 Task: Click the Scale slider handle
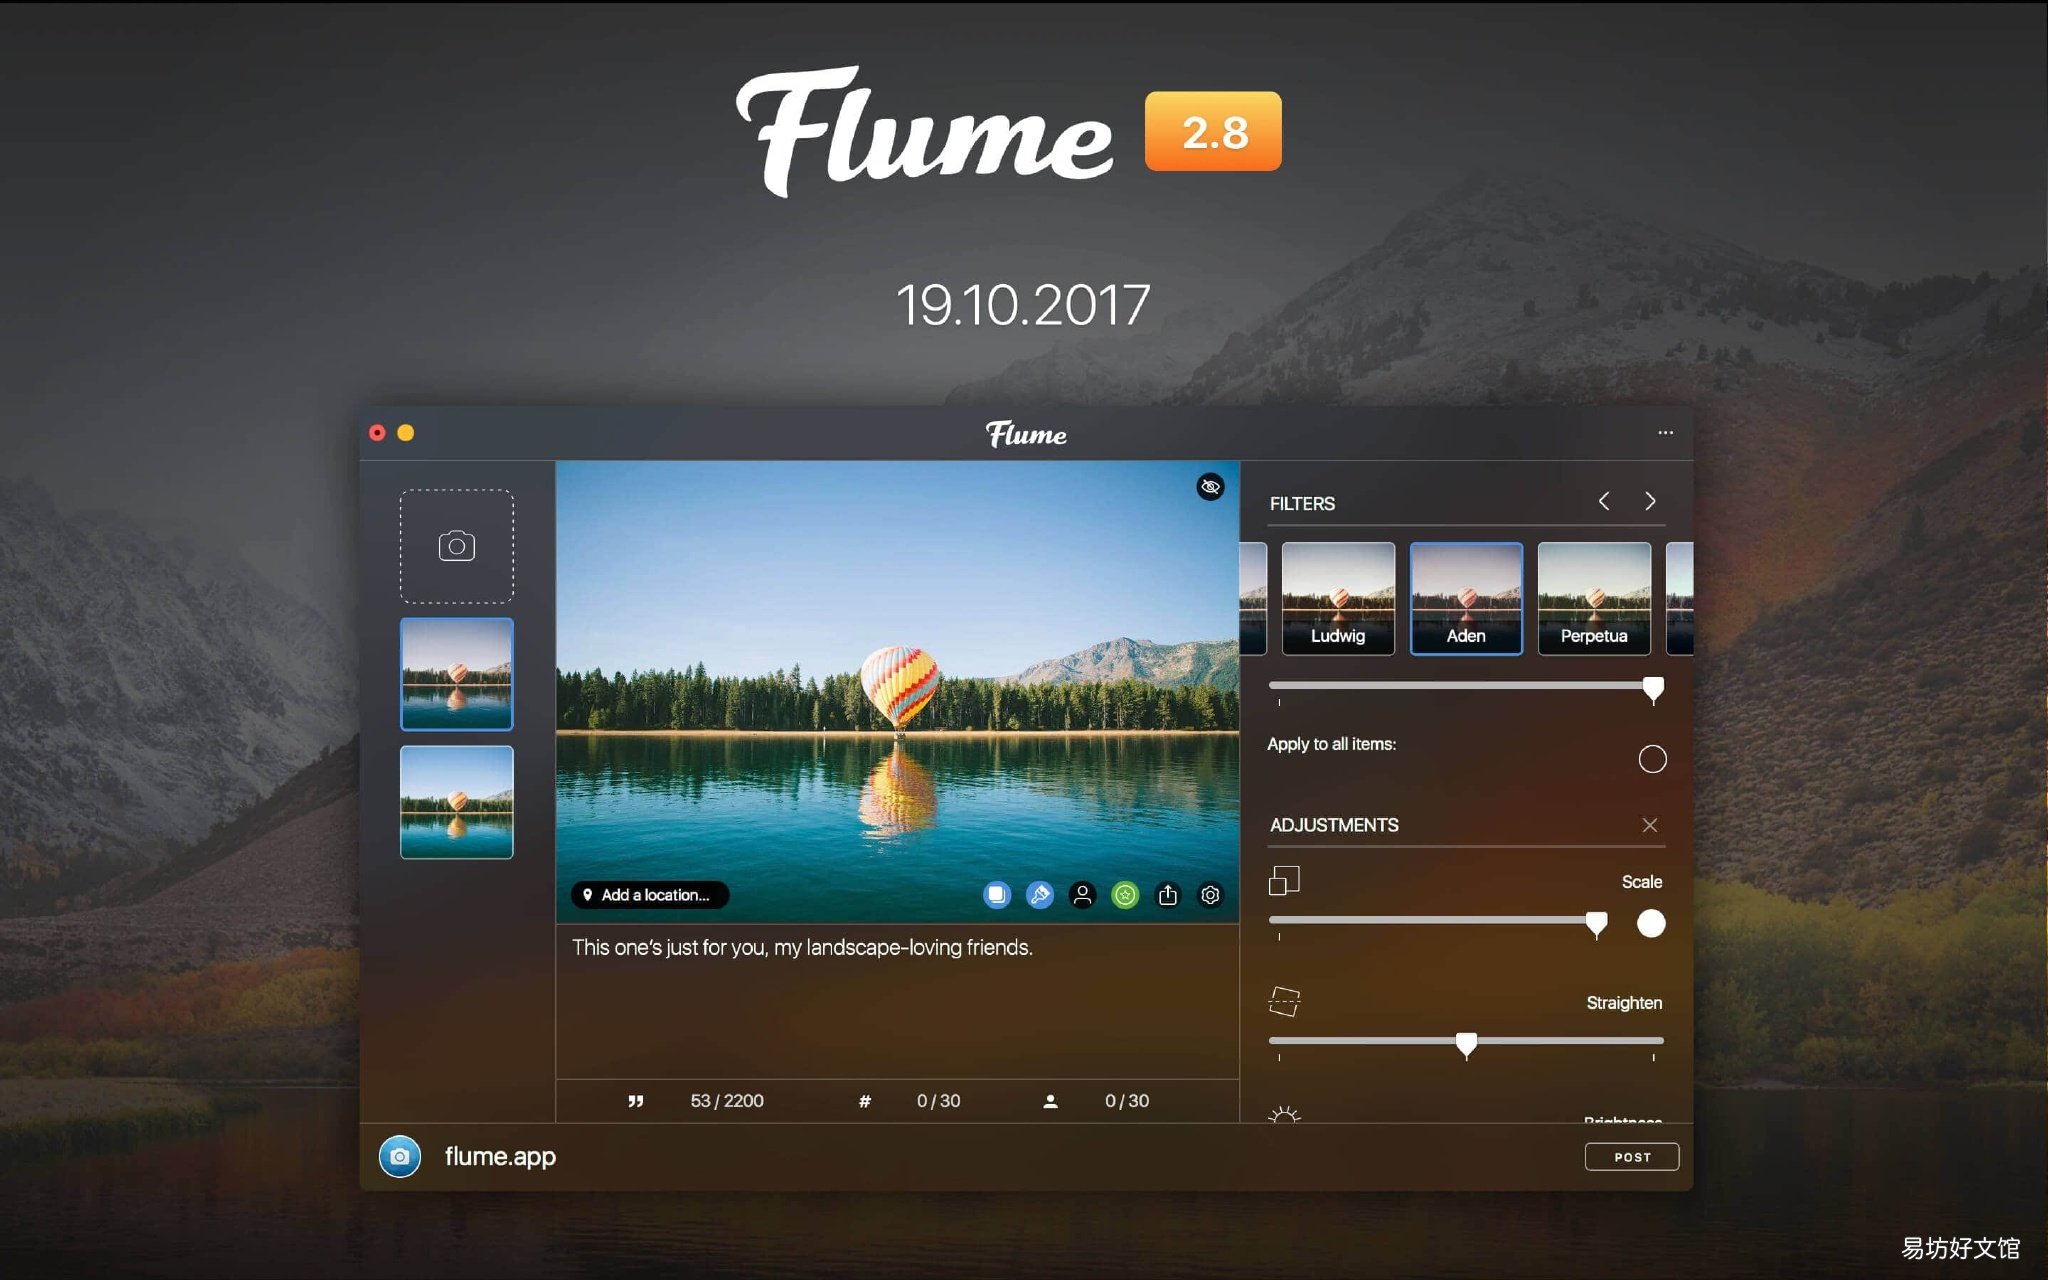(1597, 924)
